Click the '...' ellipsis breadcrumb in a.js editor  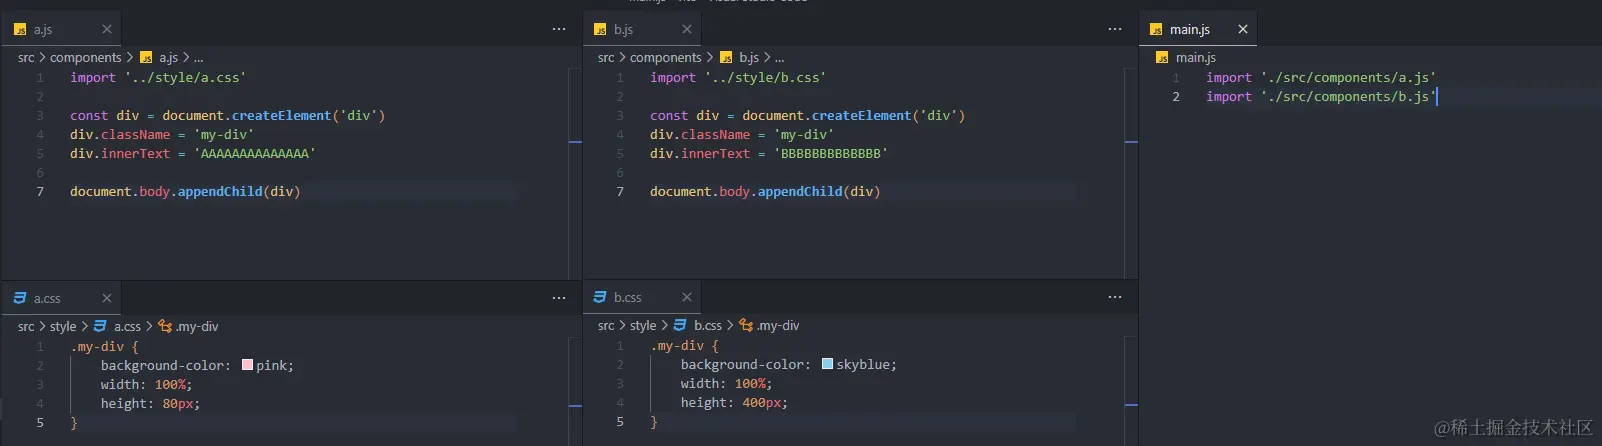[198, 58]
